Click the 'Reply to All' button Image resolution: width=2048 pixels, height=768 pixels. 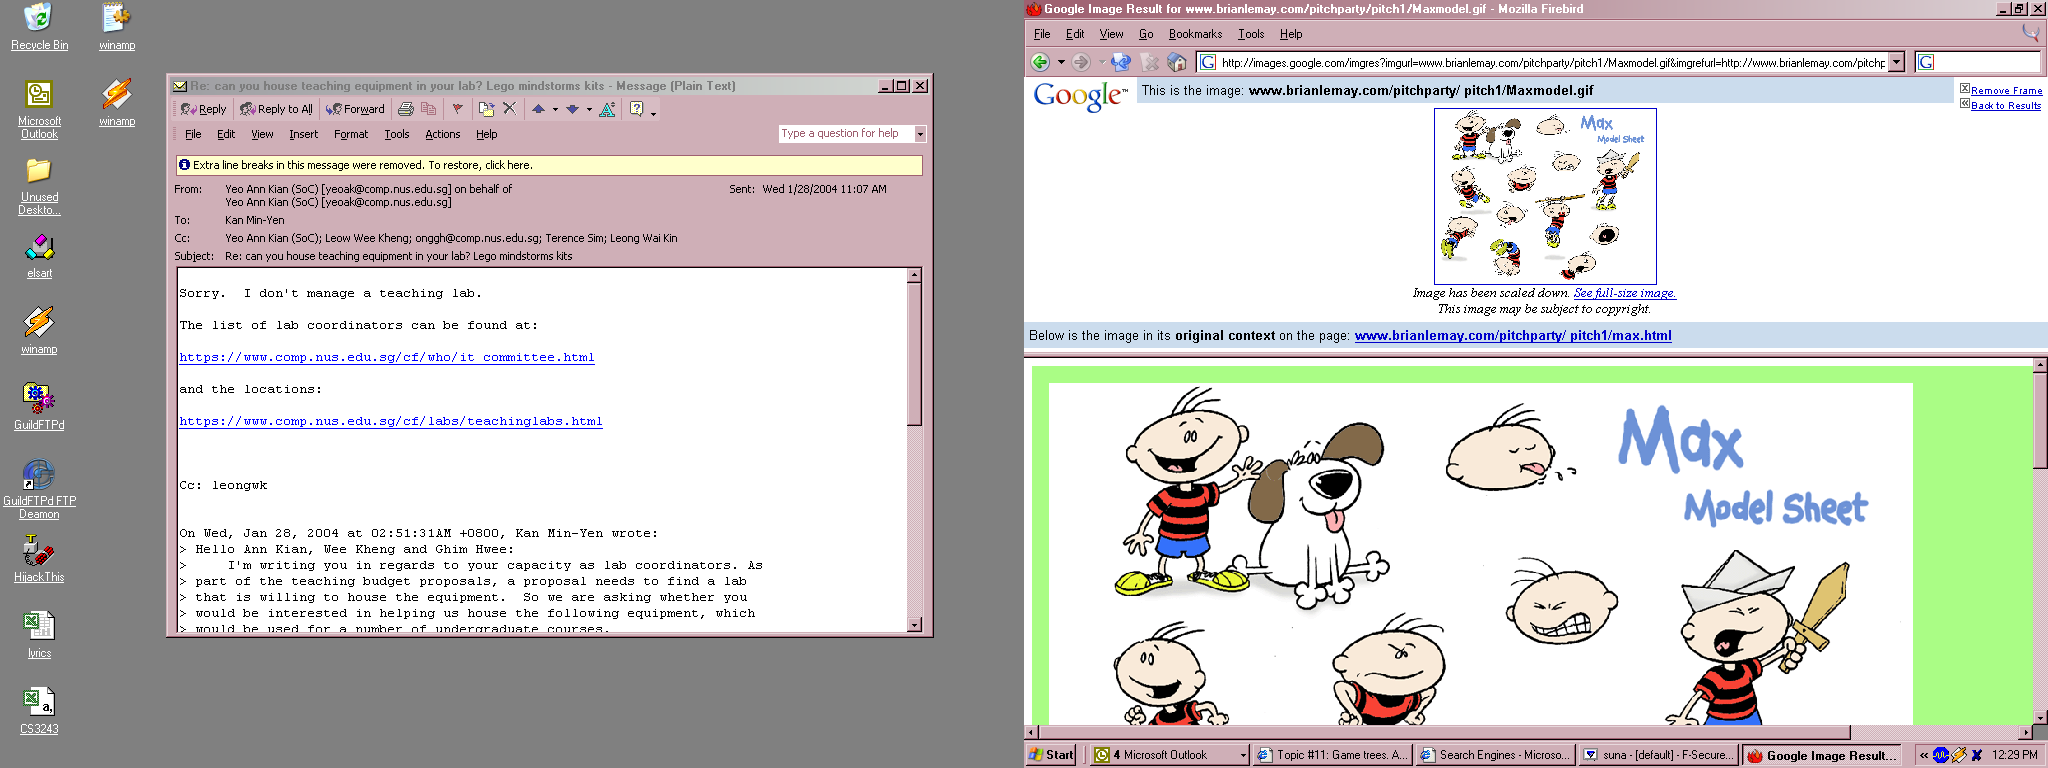coord(276,109)
